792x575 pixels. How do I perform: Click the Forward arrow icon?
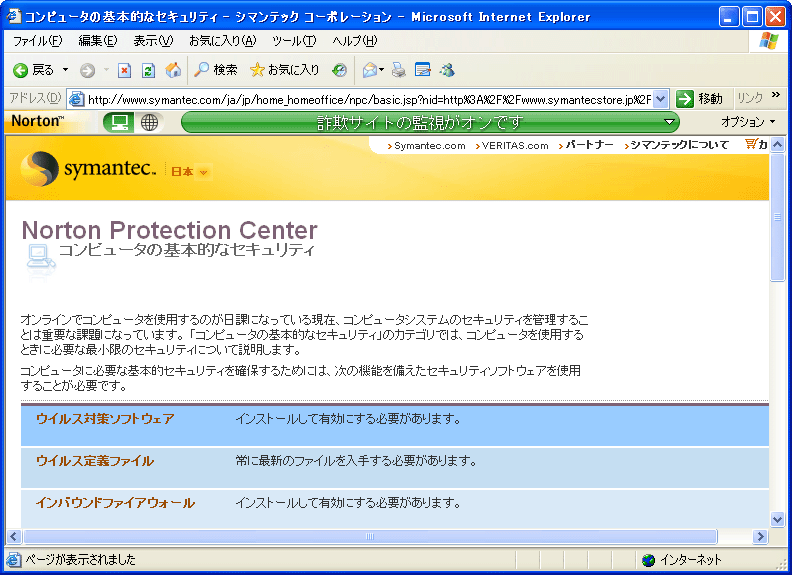(87, 70)
